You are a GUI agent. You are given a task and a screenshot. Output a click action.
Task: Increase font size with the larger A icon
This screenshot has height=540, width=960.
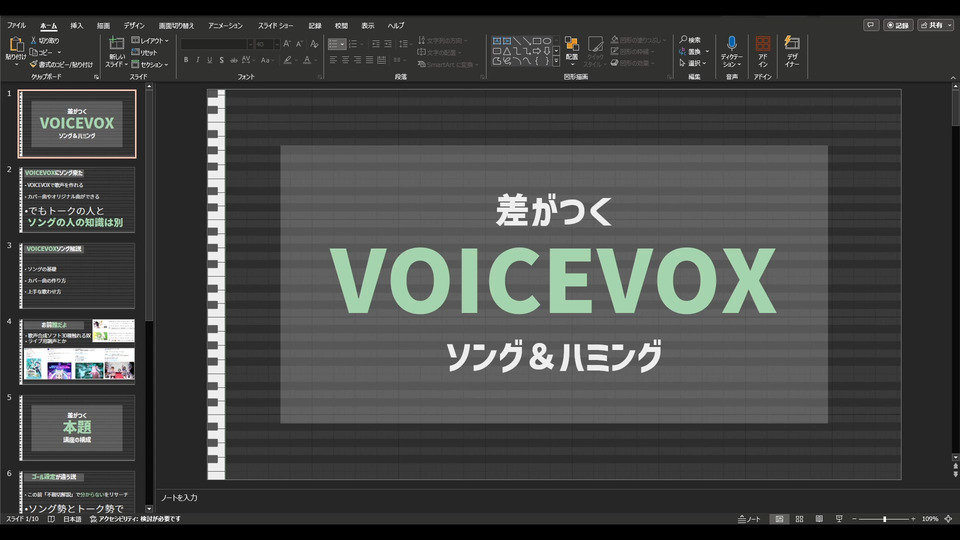(x=287, y=44)
